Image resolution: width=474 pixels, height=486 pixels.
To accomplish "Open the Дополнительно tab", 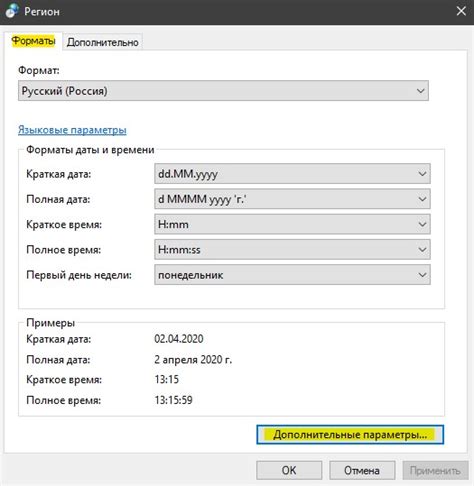I will 103,42.
